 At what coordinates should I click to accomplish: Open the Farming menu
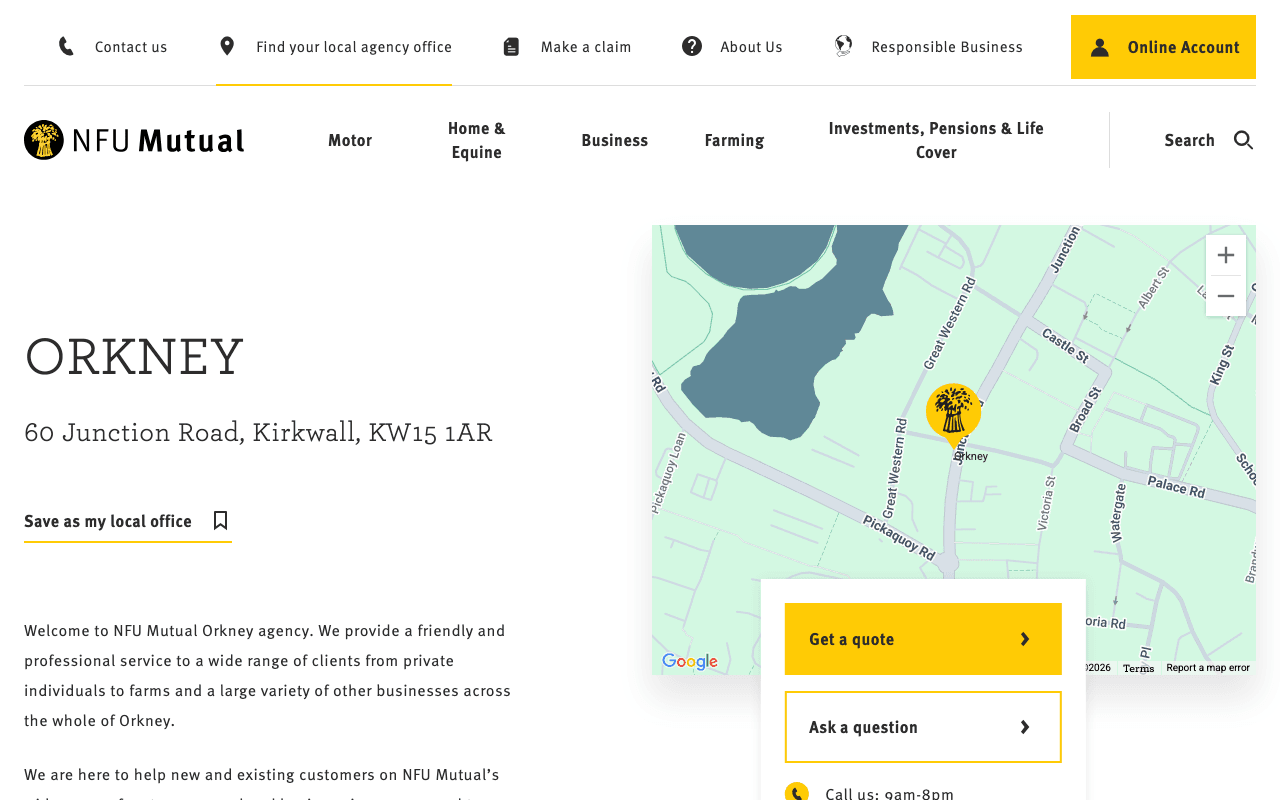coord(734,140)
